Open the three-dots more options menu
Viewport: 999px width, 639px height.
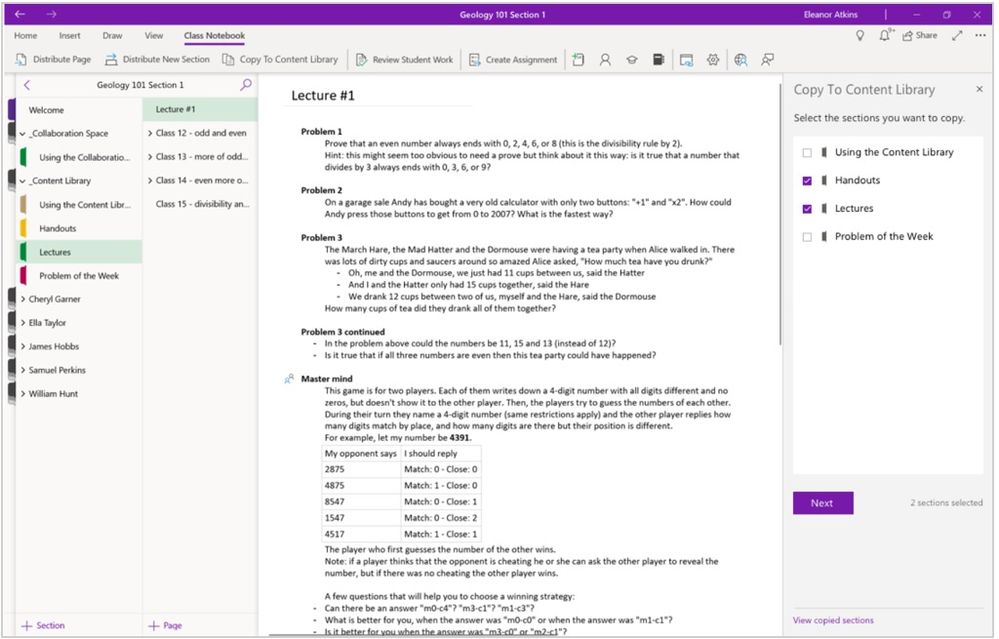click(x=980, y=36)
